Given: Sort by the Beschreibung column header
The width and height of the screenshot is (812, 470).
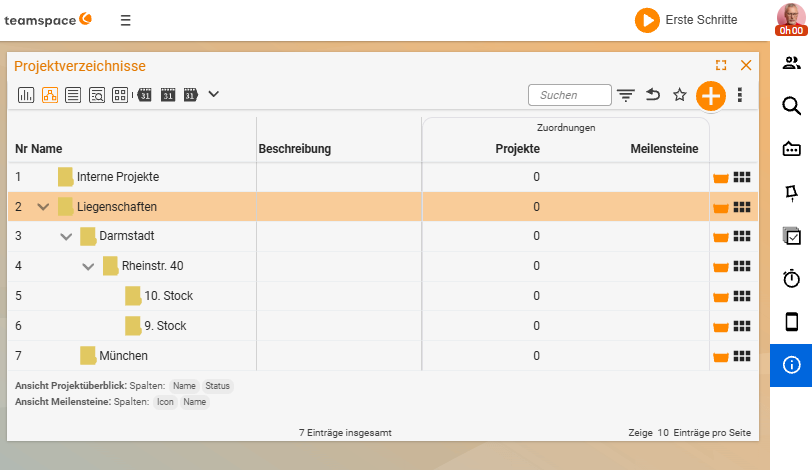Looking at the screenshot, I should point(295,149).
